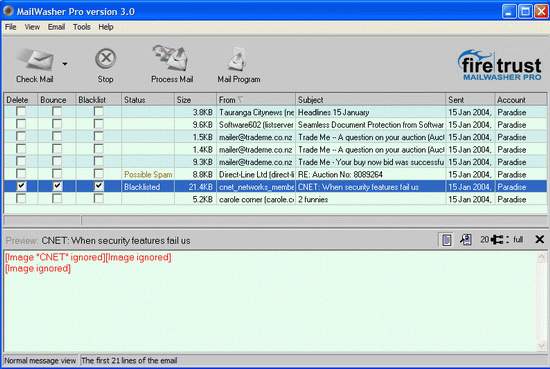Image resolution: width=550 pixels, height=369 pixels.
Task: Click the Check Mail envelope icon
Action: tap(37, 59)
